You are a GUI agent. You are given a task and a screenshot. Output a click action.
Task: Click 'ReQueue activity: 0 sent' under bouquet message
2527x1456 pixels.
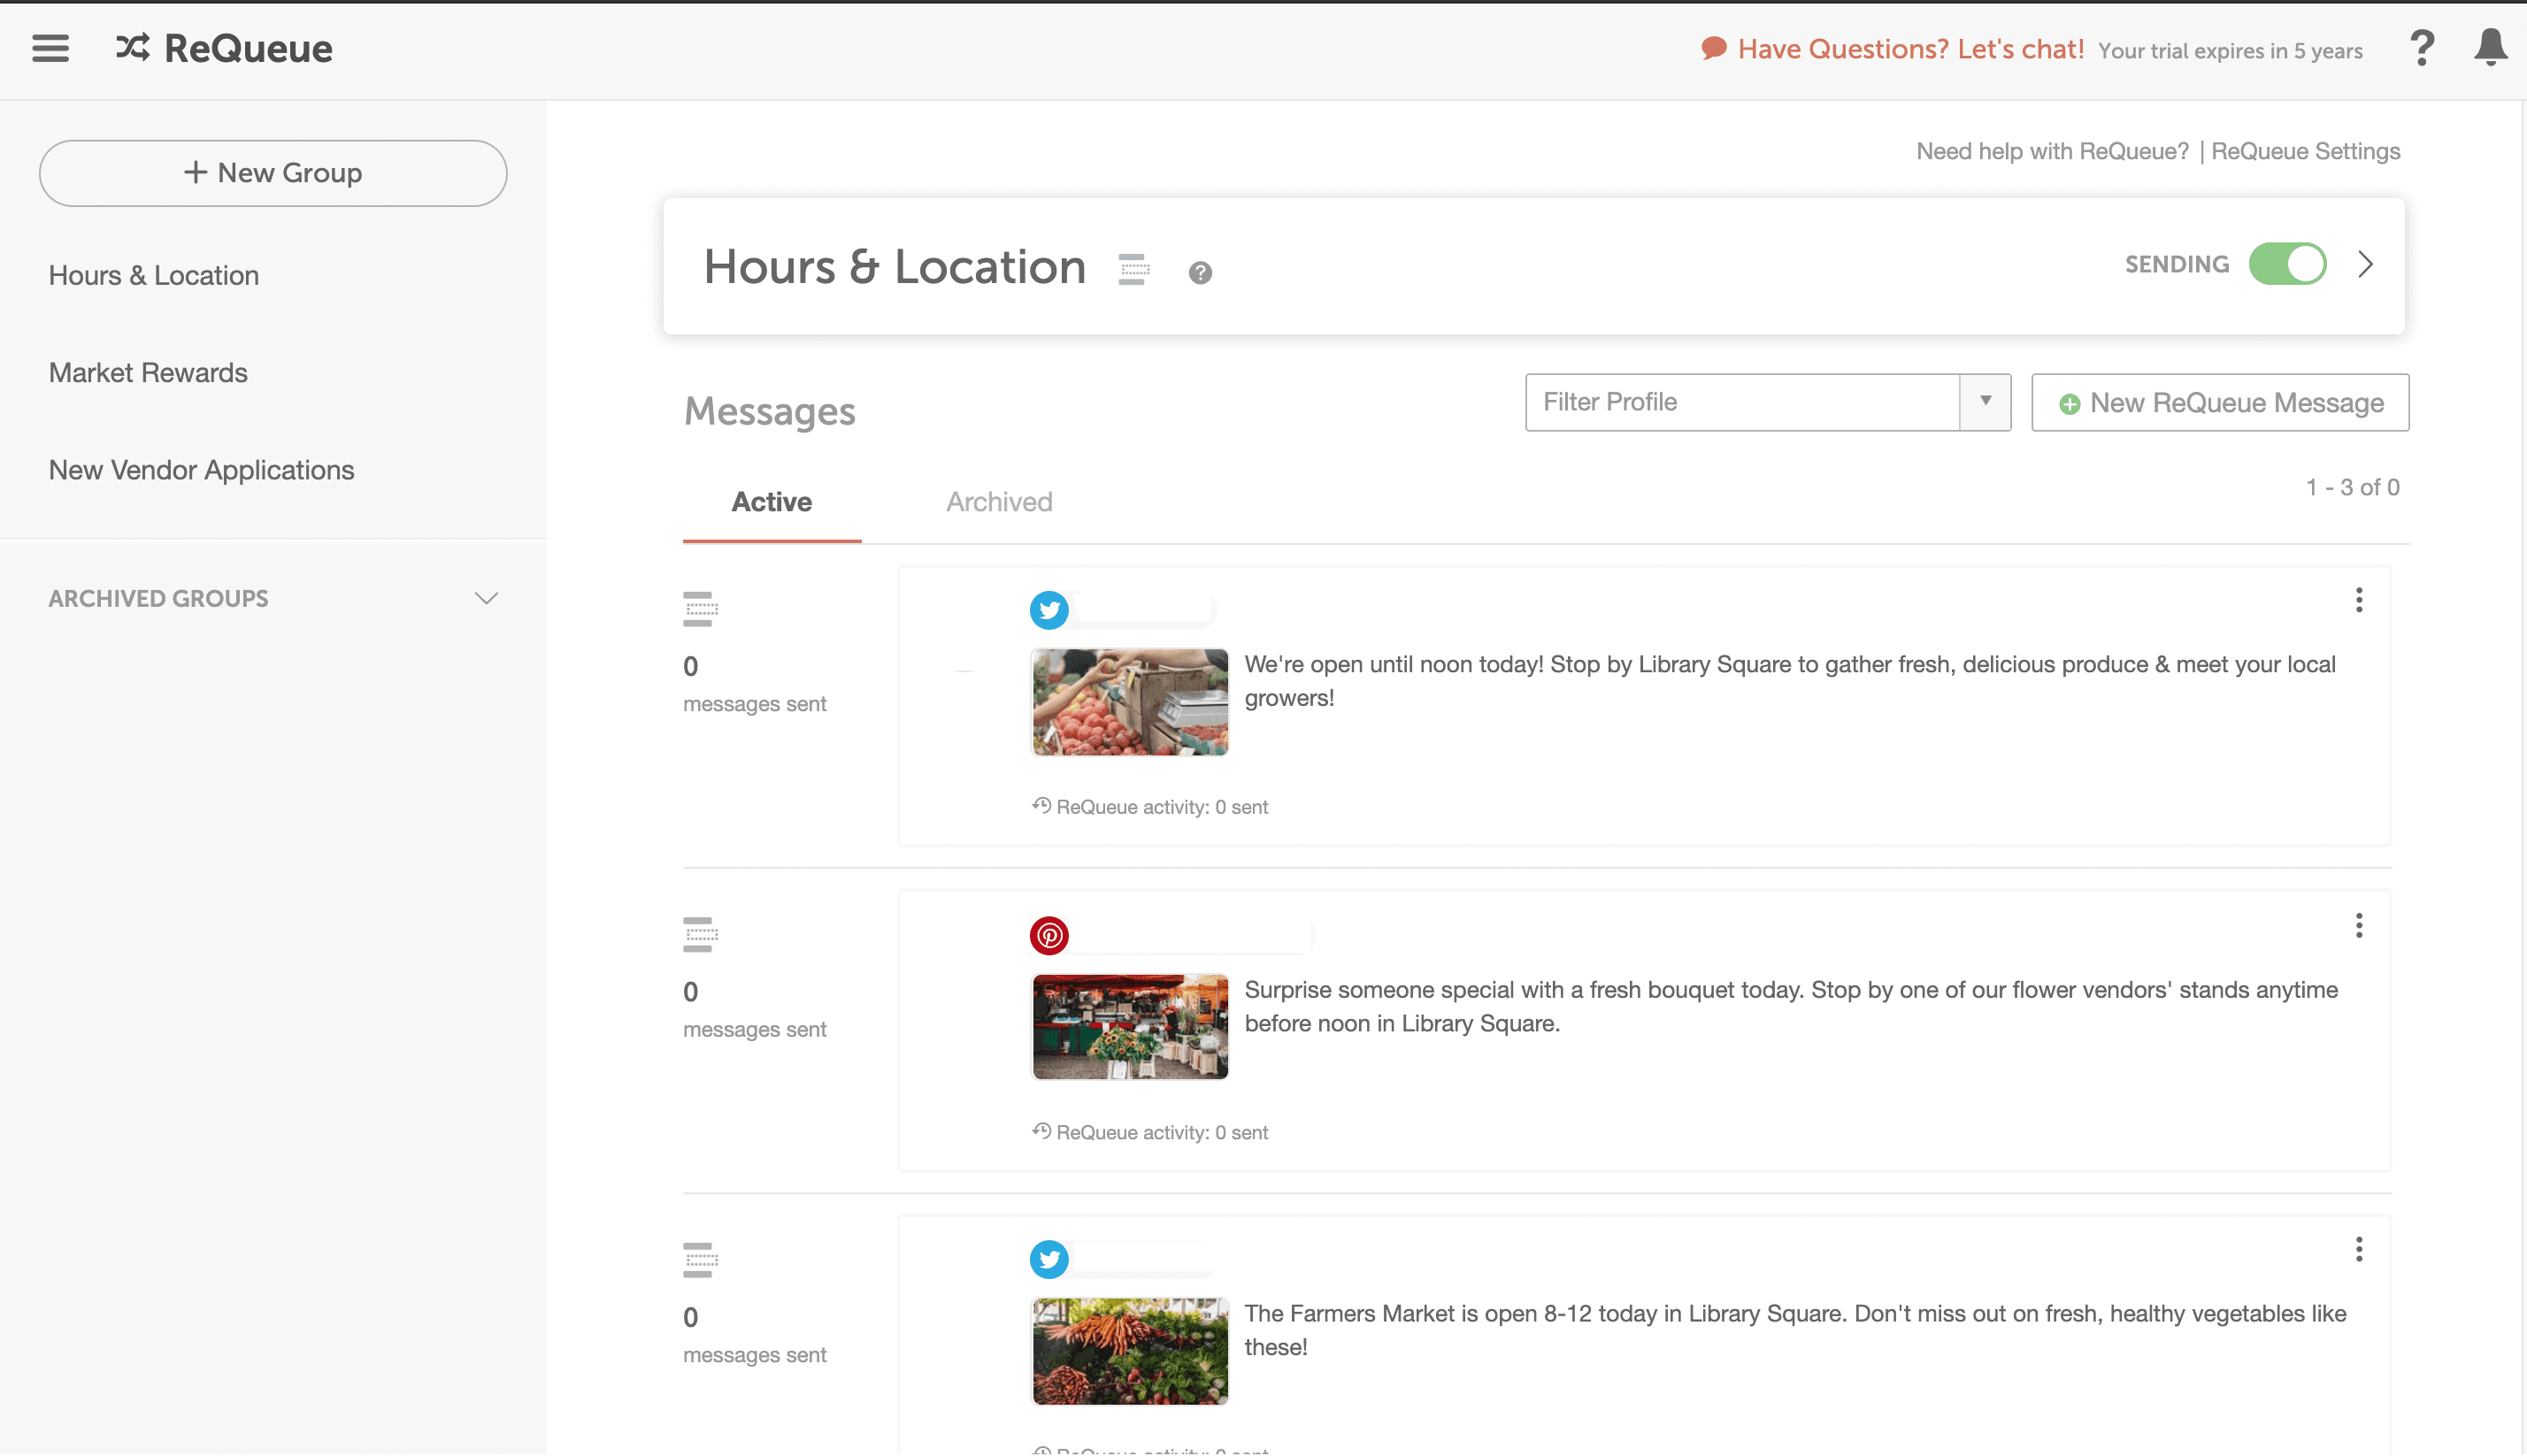[1161, 1131]
